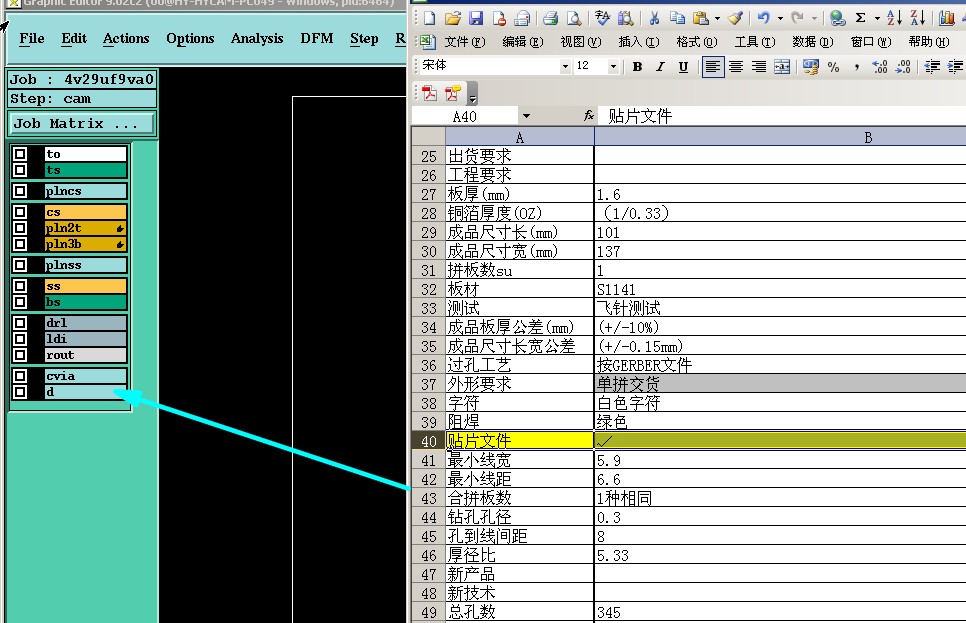Open Undo history dropdown arrow
Viewport: 966px width, 623px height.
[781, 18]
